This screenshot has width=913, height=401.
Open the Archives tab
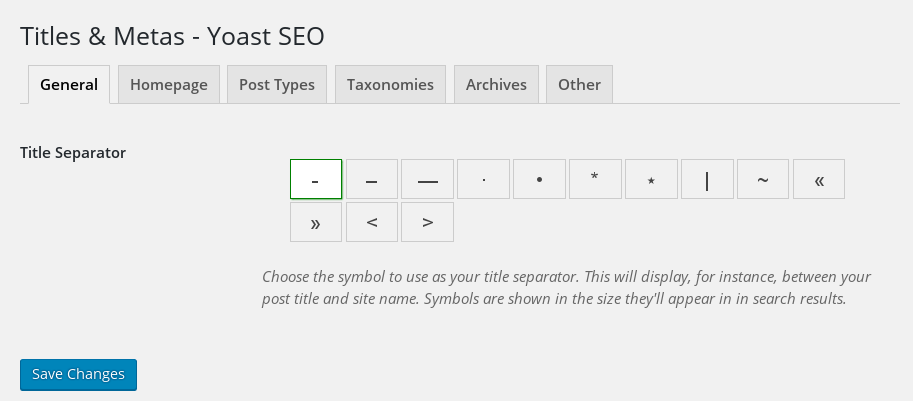click(496, 84)
